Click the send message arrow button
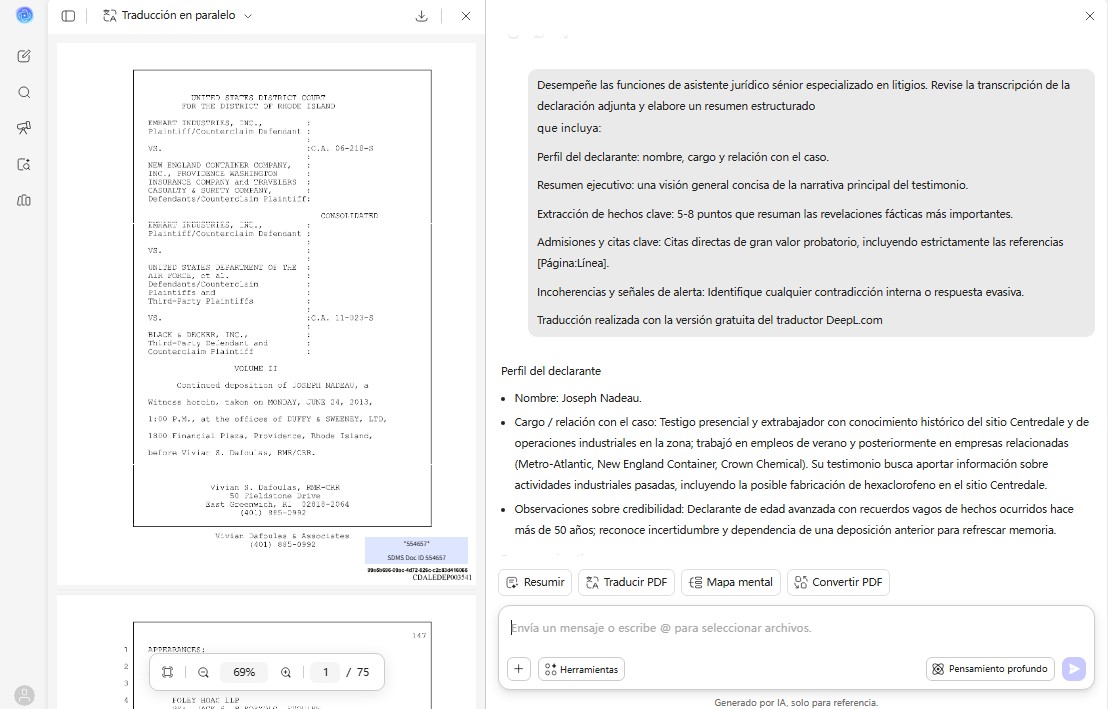The width and height of the screenshot is (1108, 709). click(x=1073, y=669)
